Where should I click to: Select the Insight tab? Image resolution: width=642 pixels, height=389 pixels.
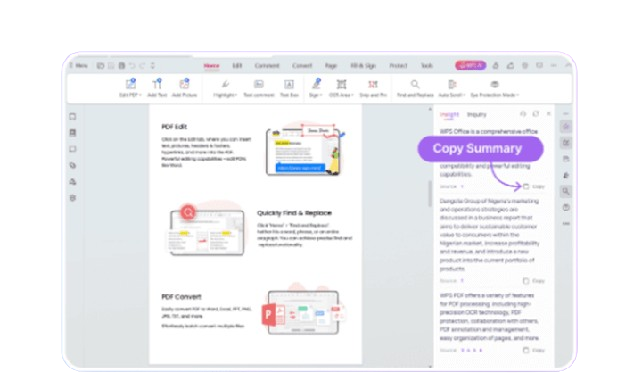tap(449, 115)
